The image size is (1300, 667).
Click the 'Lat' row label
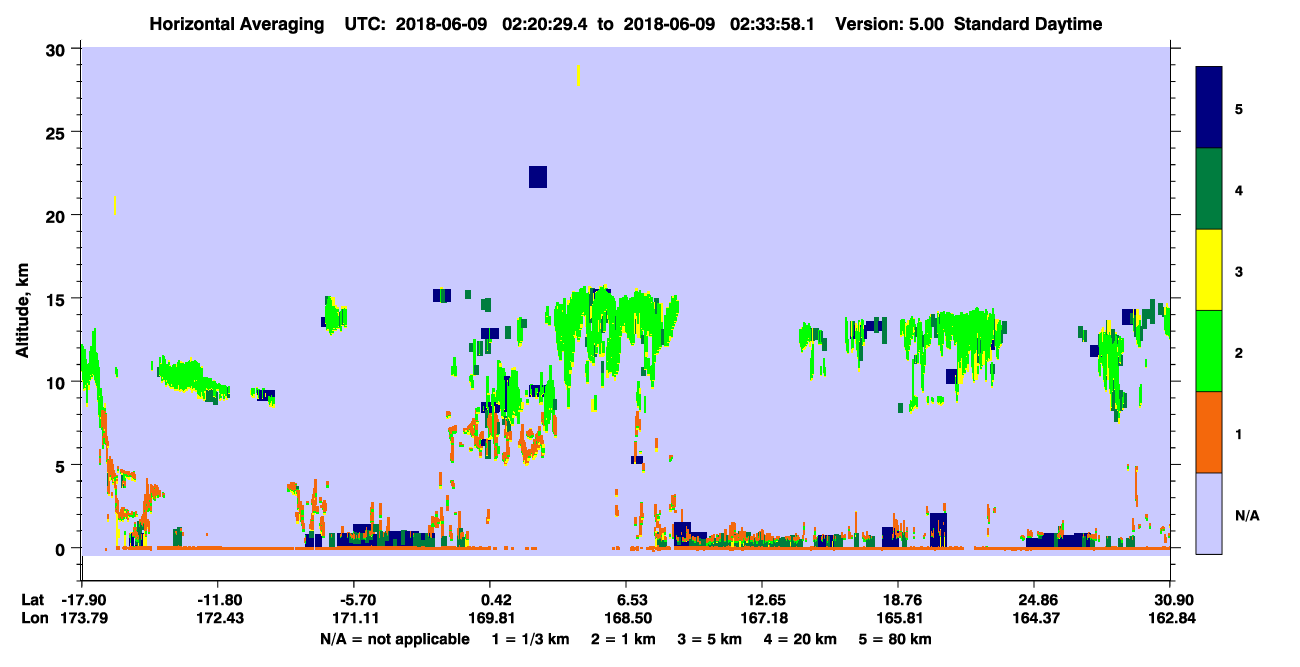coord(33,600)
